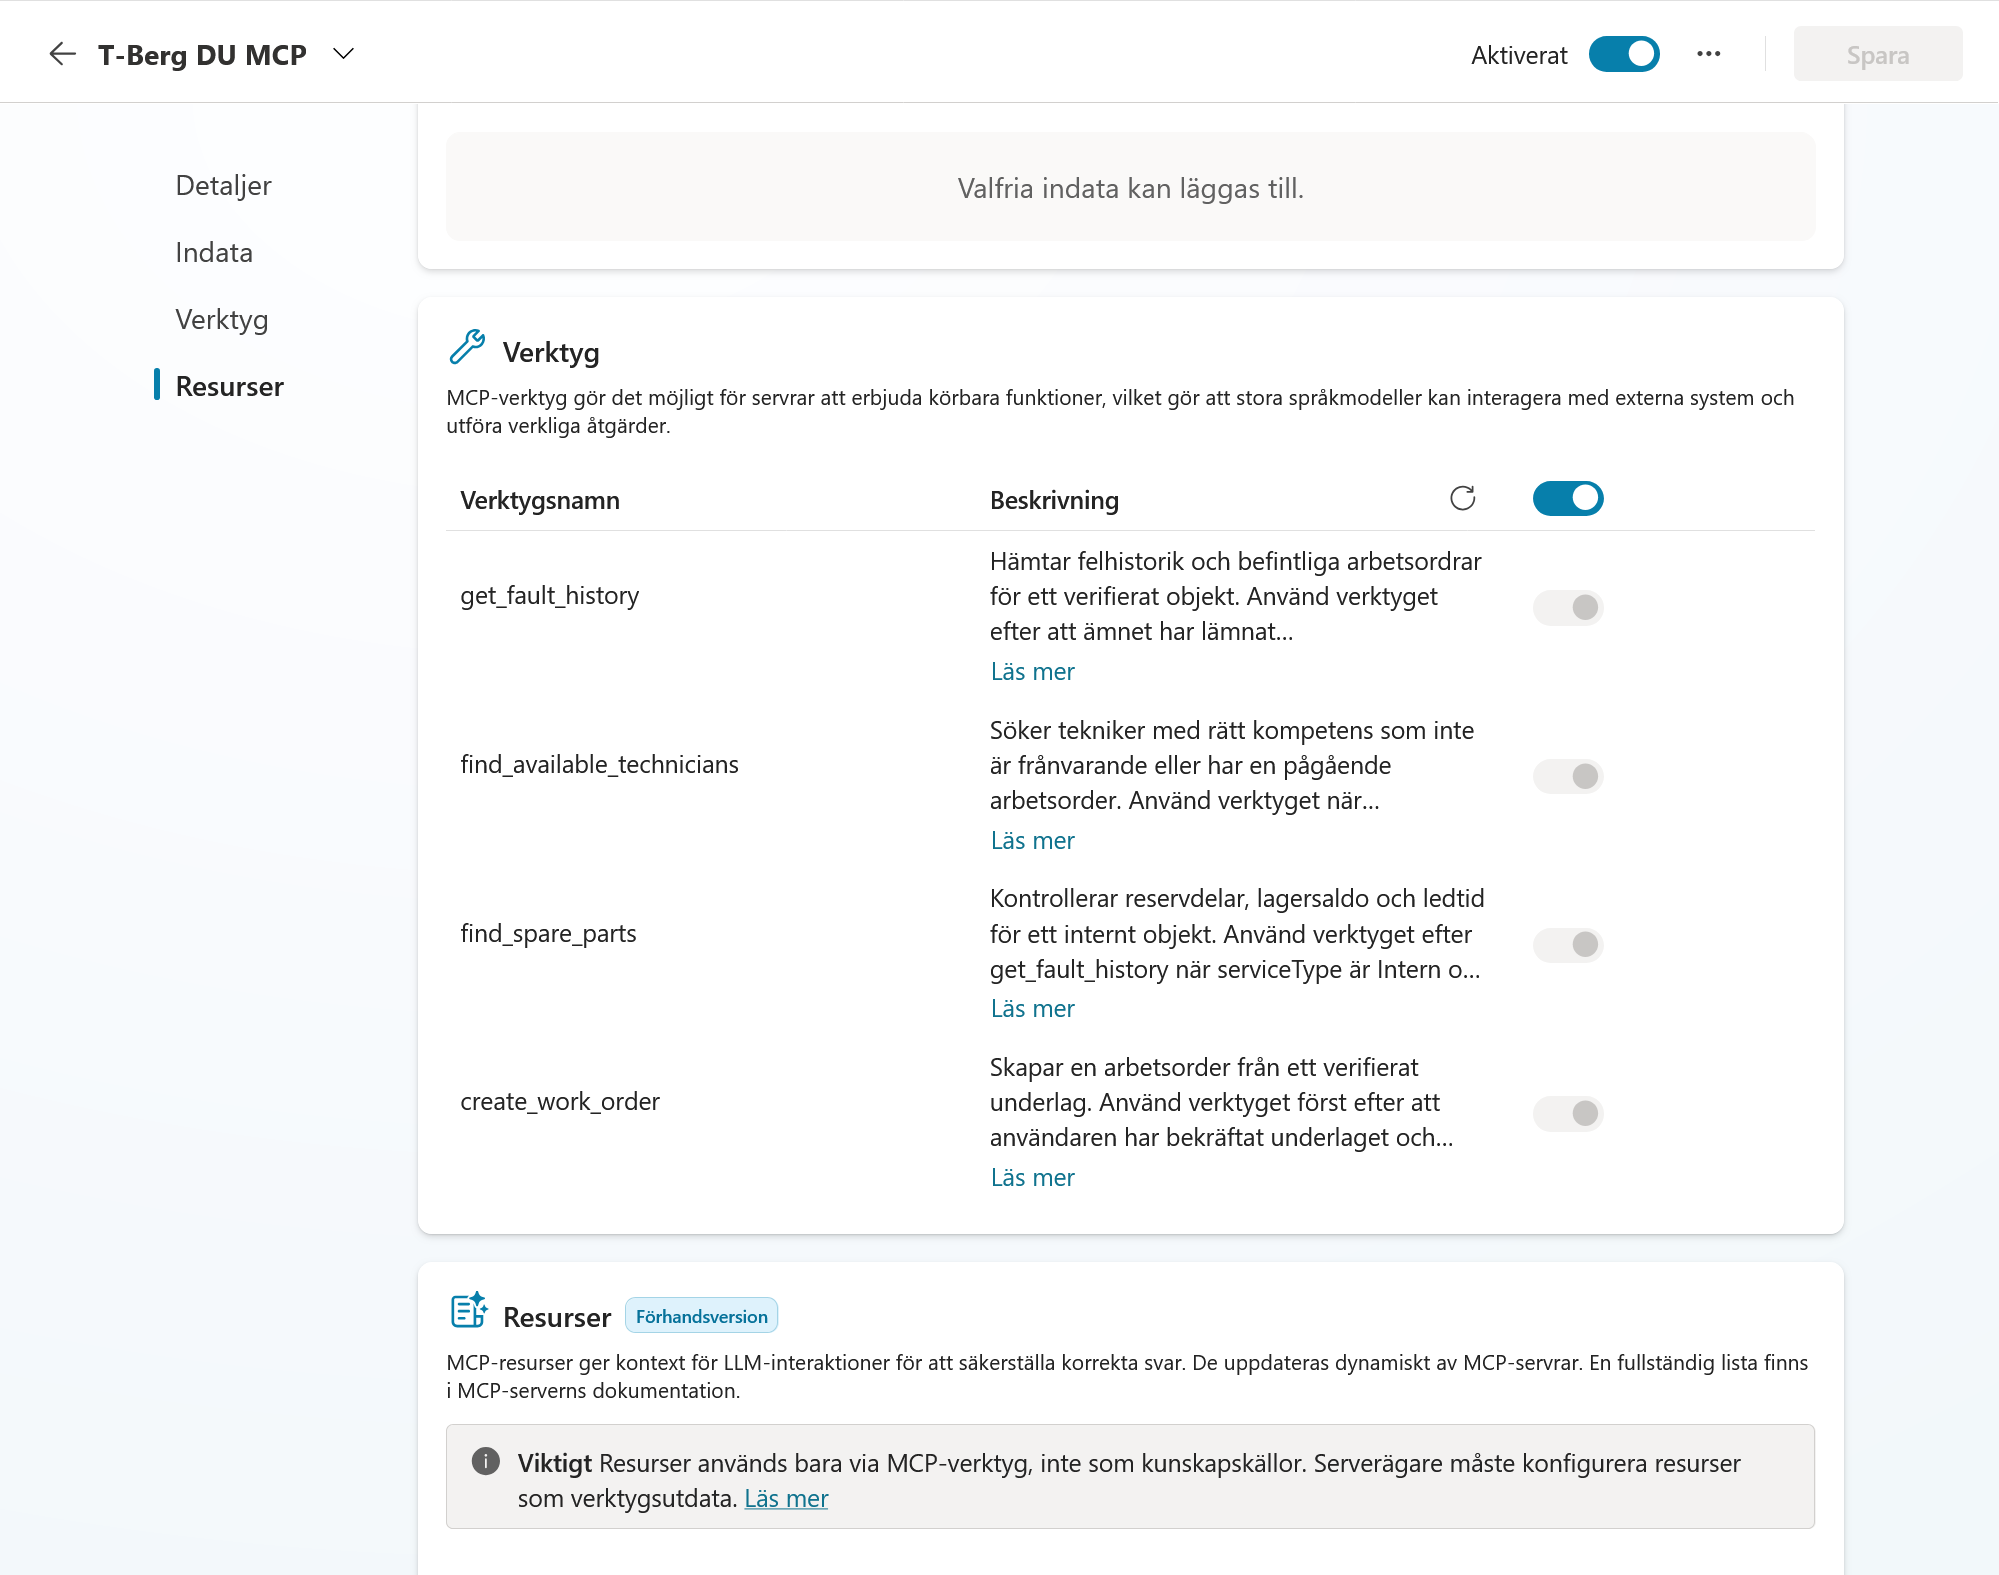1999x1575 pixels.
Task: Click the get_fault_history tool name
Action: point(549,596)
